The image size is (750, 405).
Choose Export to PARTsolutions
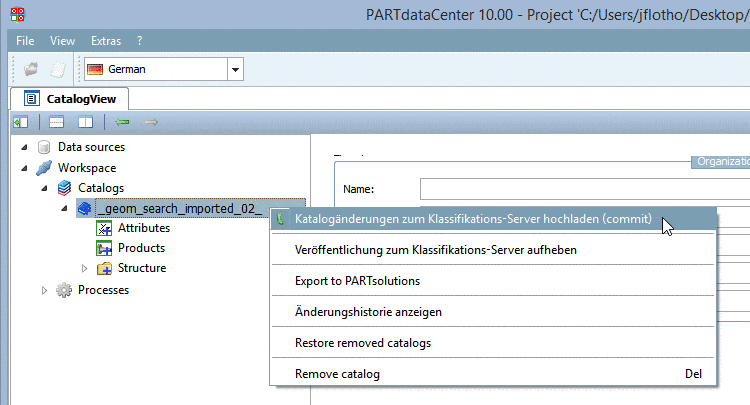493,281
